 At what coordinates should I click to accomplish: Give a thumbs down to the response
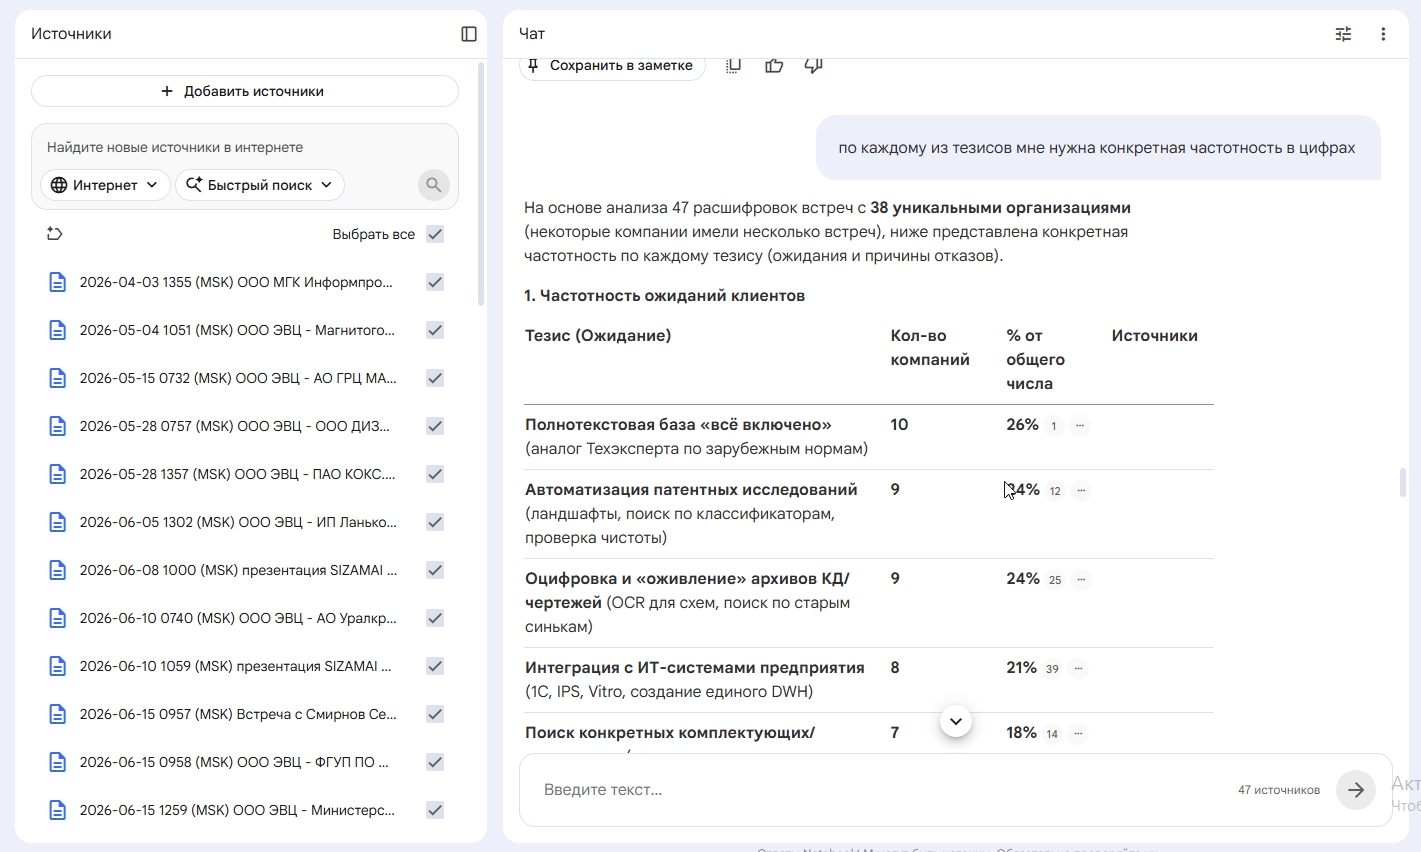(814, 65)
